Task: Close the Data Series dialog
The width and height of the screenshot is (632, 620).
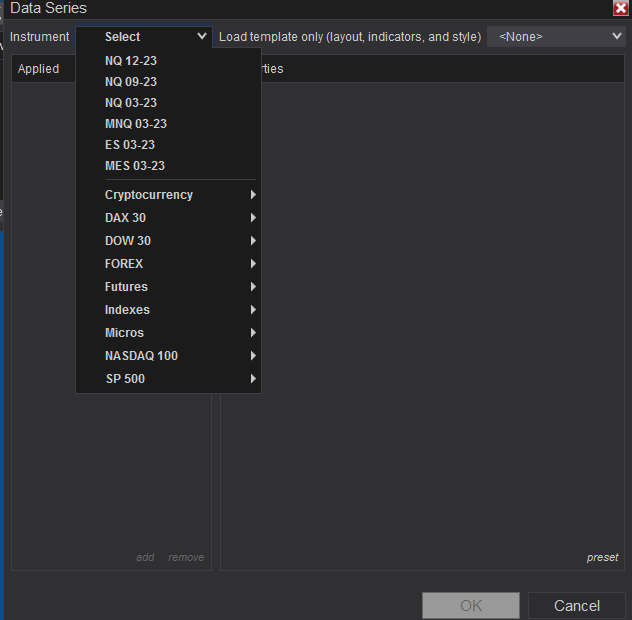Action: coord(621,8)
